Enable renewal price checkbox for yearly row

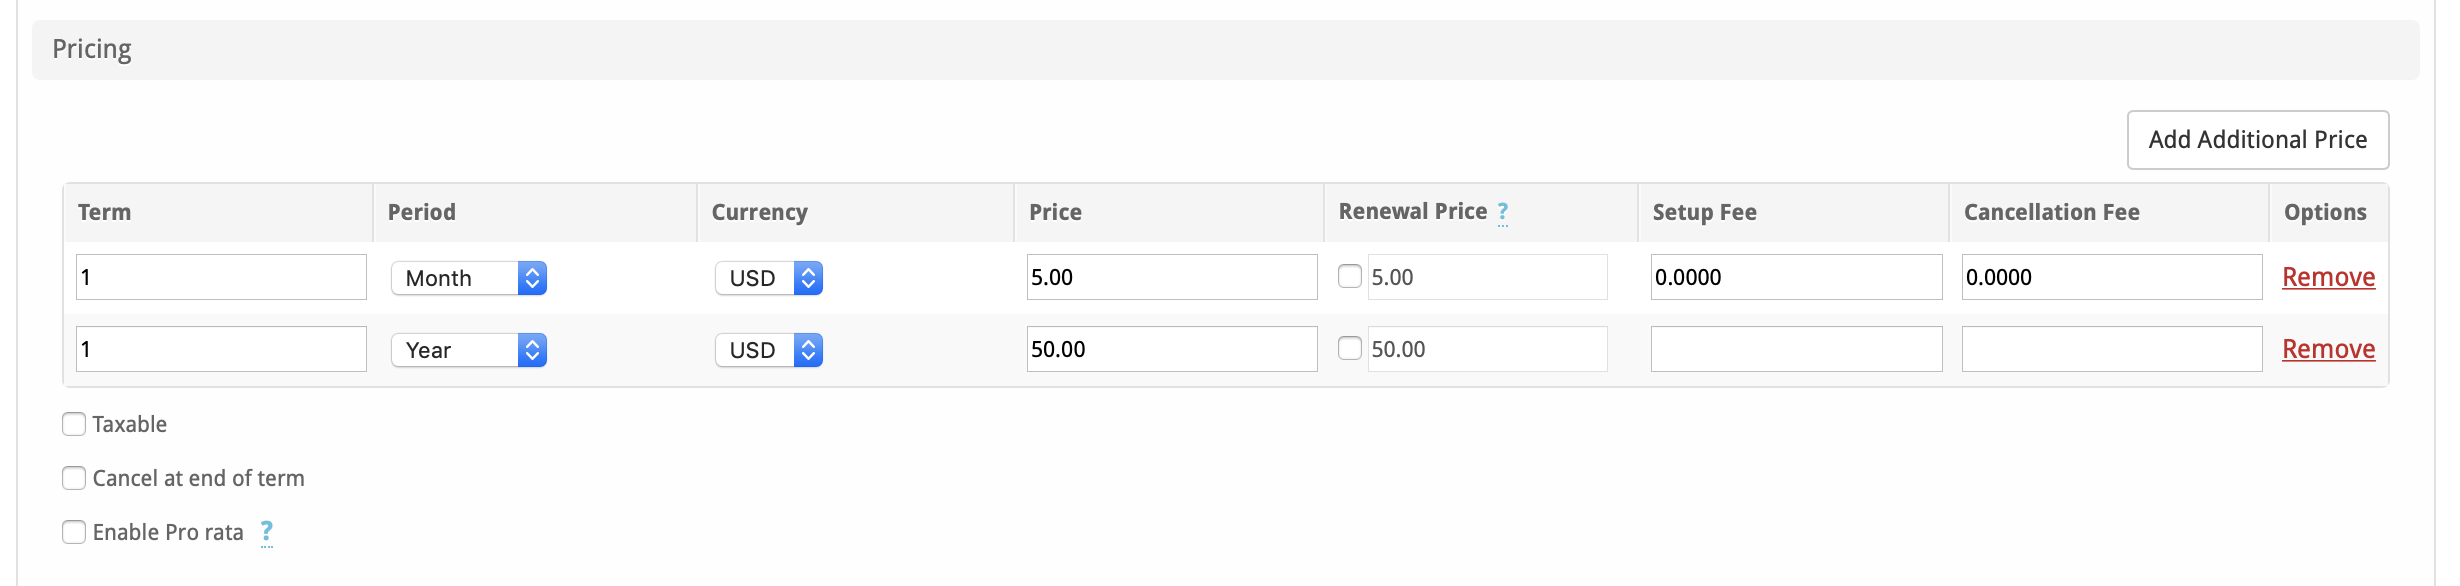1350,349
